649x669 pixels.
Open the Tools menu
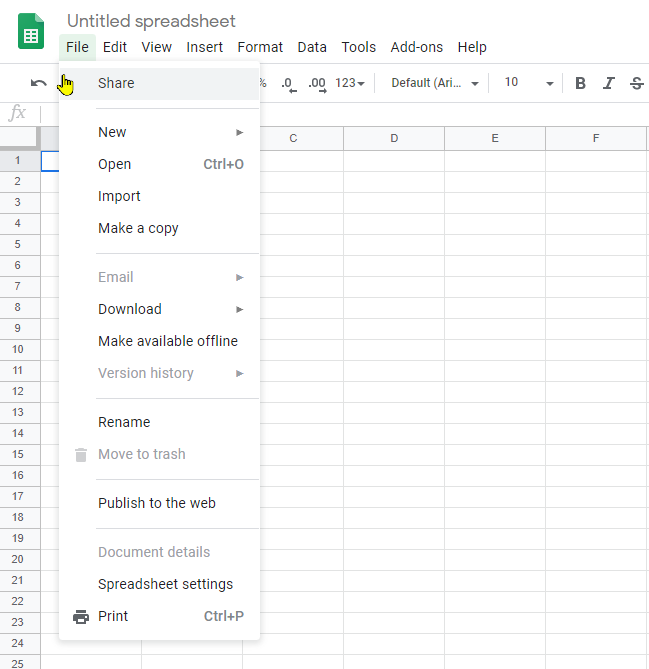(x=358, y=47)
